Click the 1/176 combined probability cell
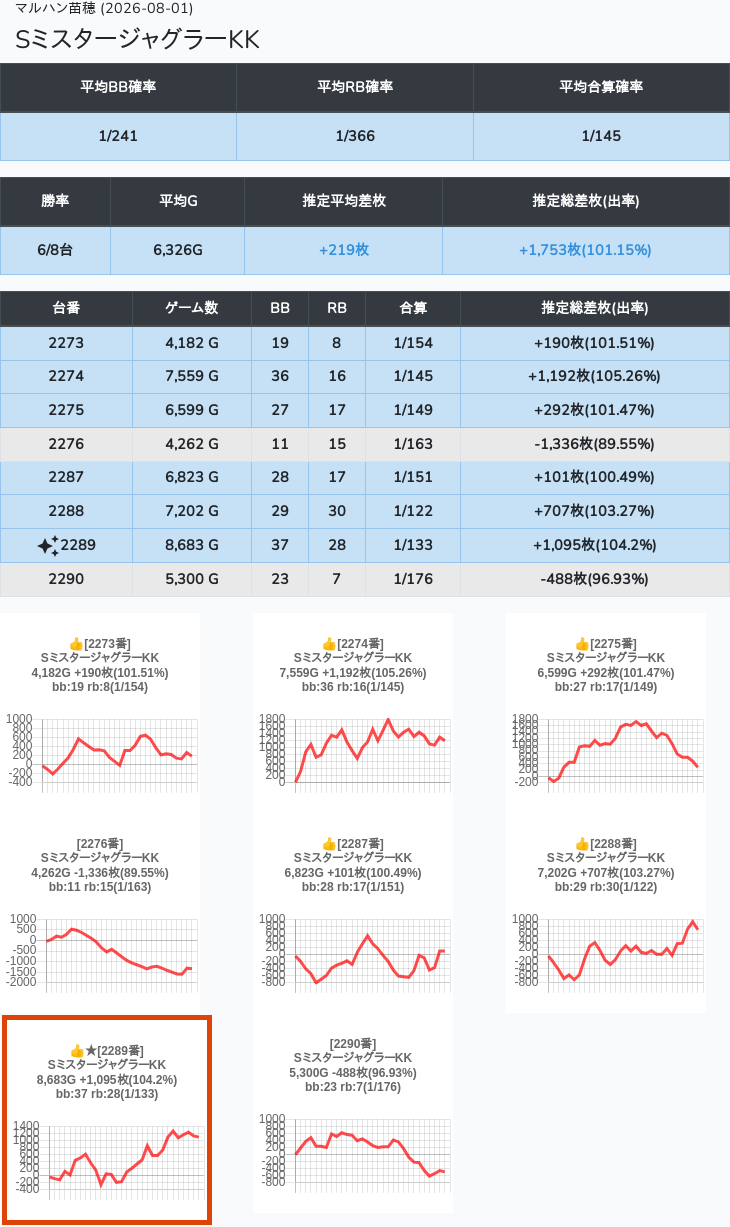 (413, 579)
